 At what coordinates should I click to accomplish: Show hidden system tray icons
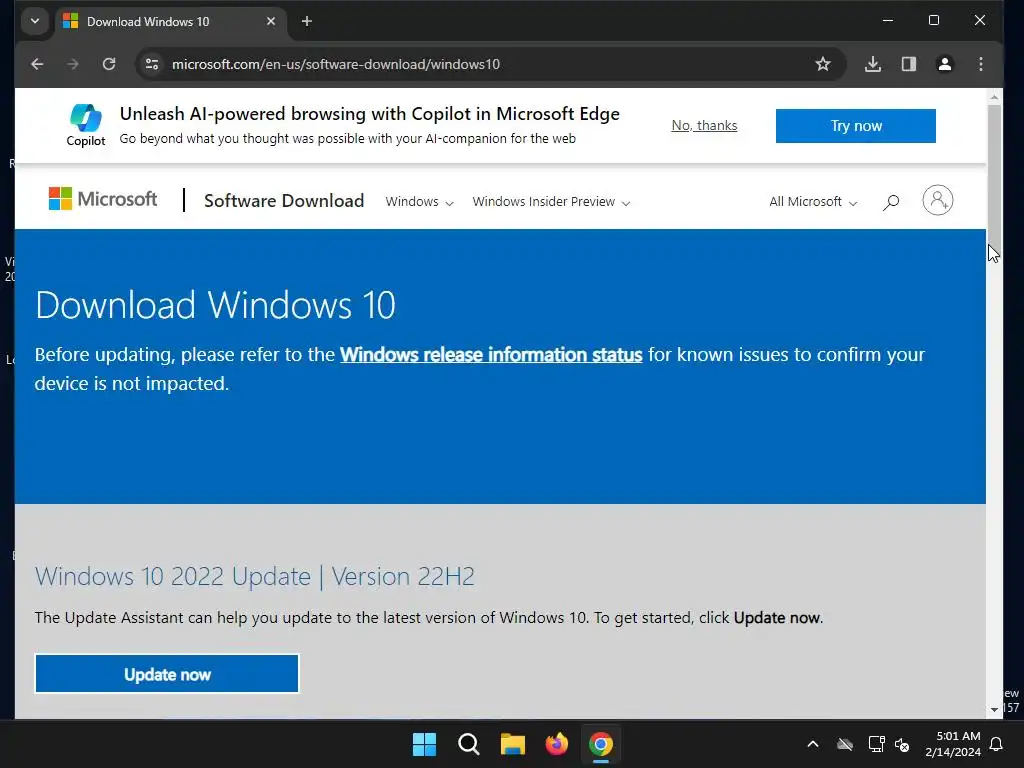click(813, 744)
